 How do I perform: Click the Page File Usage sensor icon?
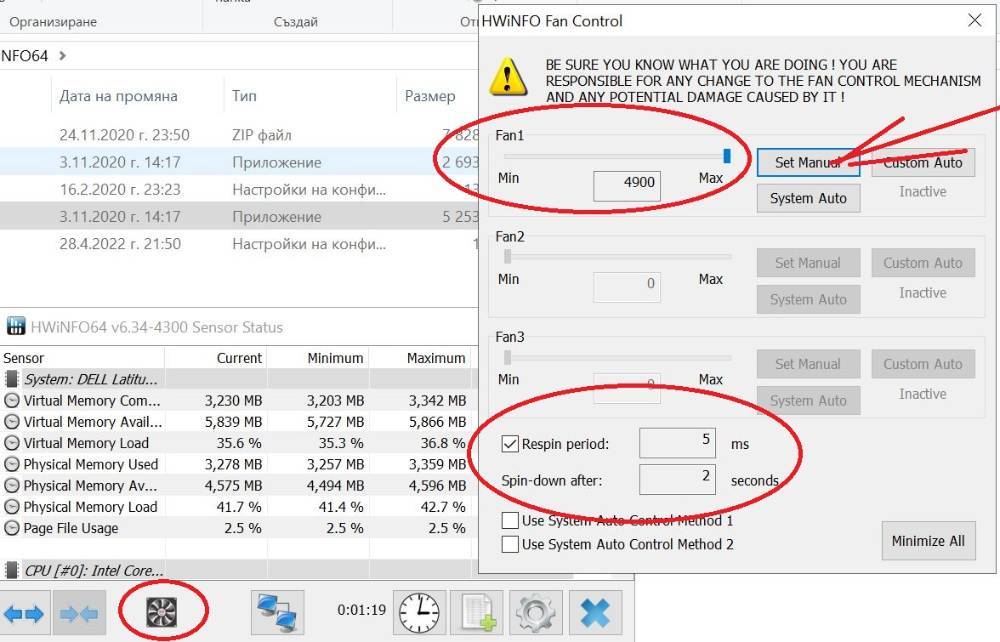11,528
